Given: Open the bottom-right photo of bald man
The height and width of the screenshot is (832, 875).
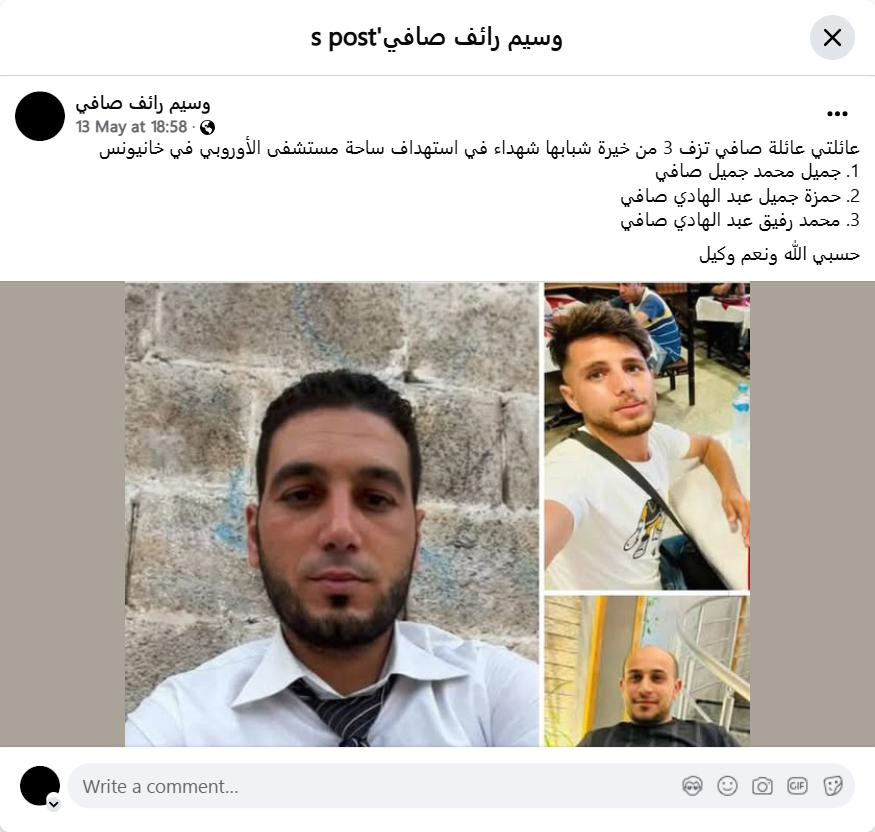Looking at the screenshot, I should [x=647, y=671].
